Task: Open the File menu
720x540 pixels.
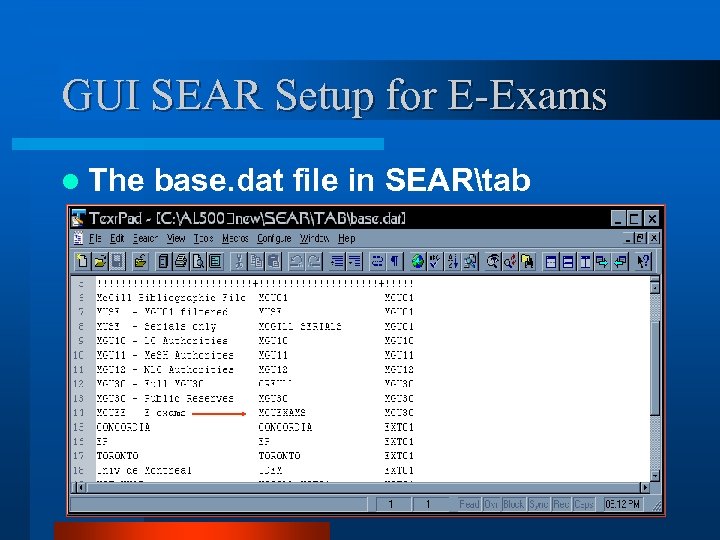Action: pos(95,238)
